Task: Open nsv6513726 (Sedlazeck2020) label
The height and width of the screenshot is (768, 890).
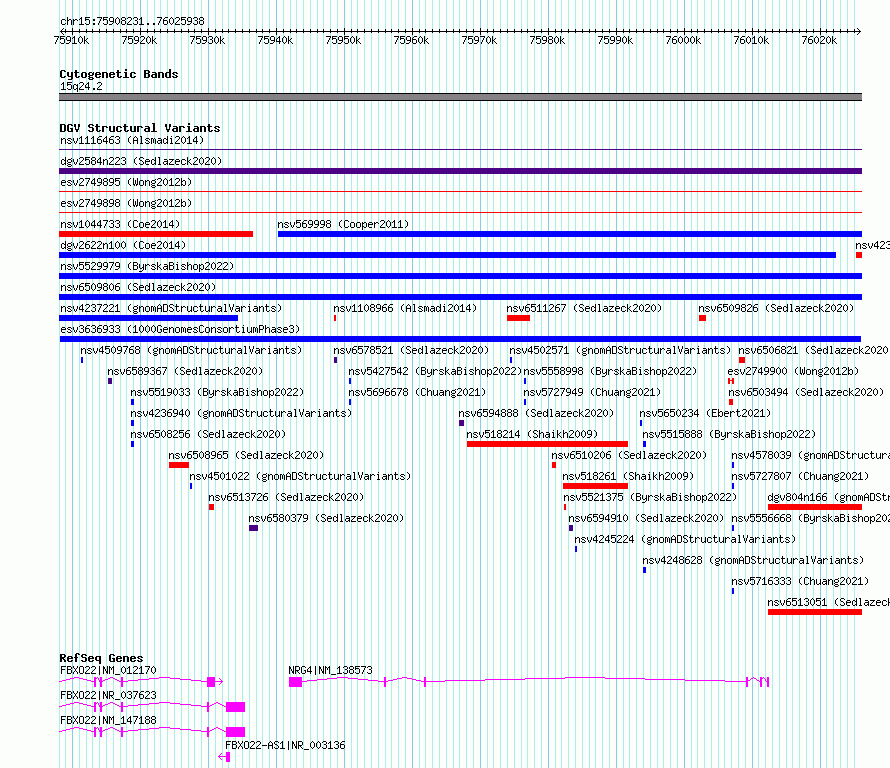Action: [x=287, y=497]
